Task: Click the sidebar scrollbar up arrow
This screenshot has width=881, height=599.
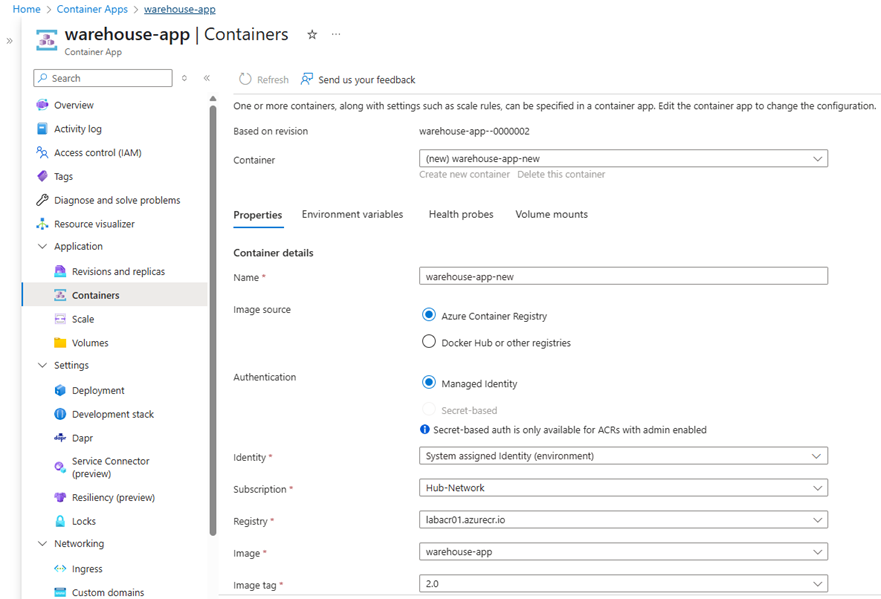Action: 213,99
